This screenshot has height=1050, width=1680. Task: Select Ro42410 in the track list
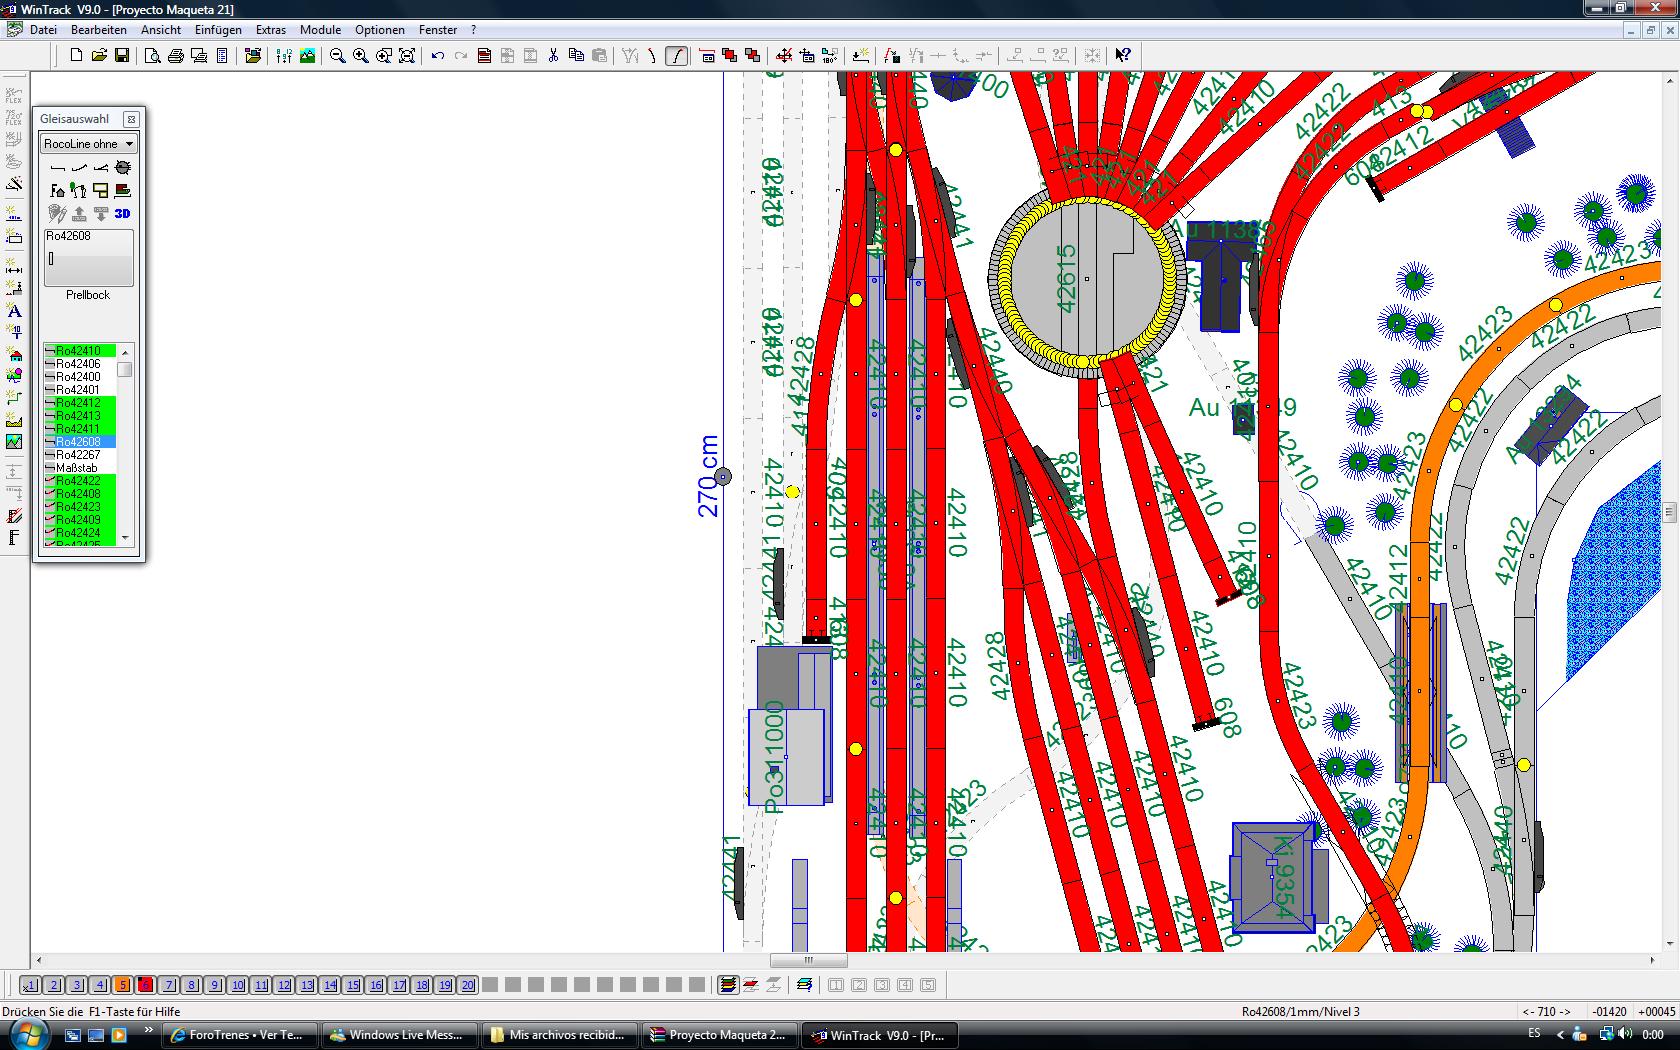click(80, 351)
